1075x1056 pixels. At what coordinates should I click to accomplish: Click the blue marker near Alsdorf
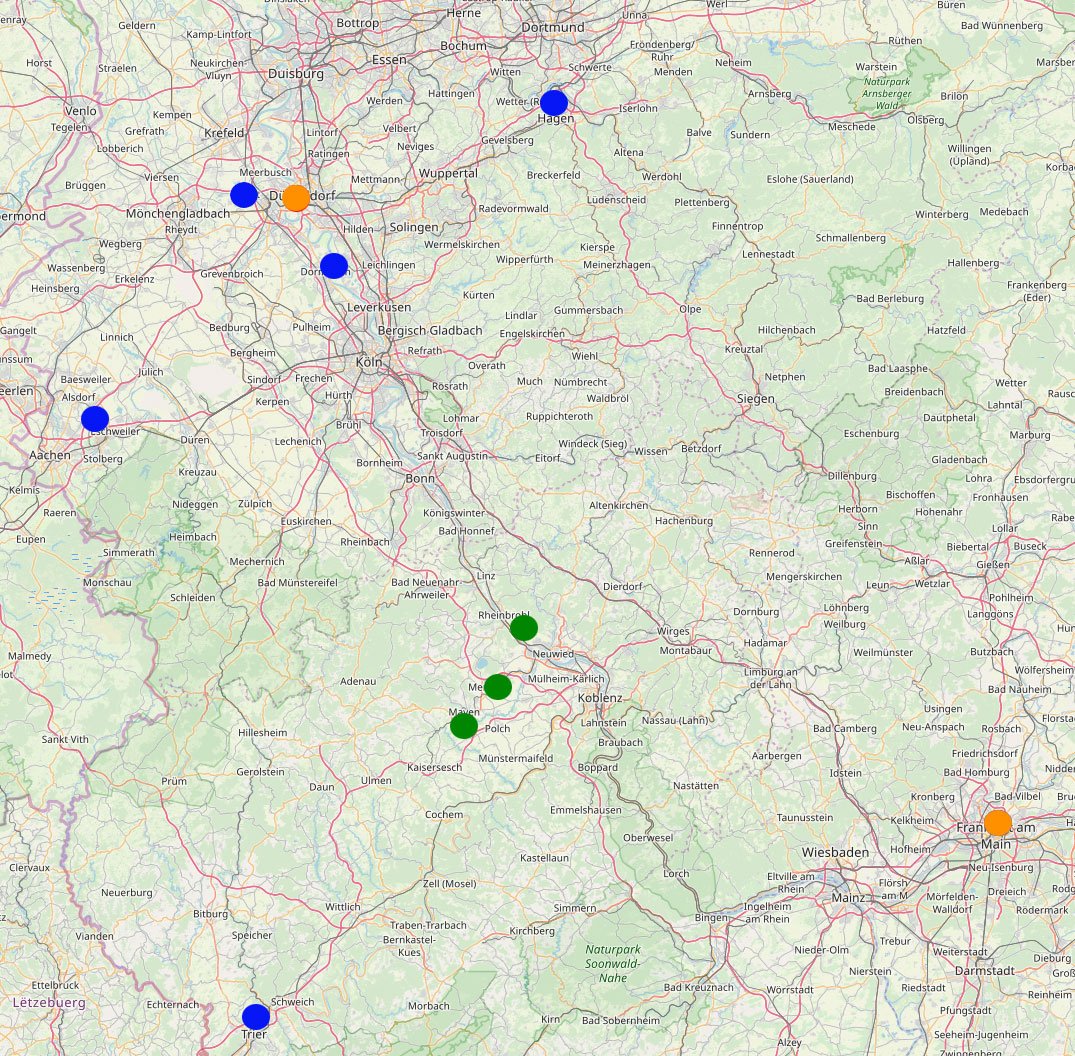[95, 419]
